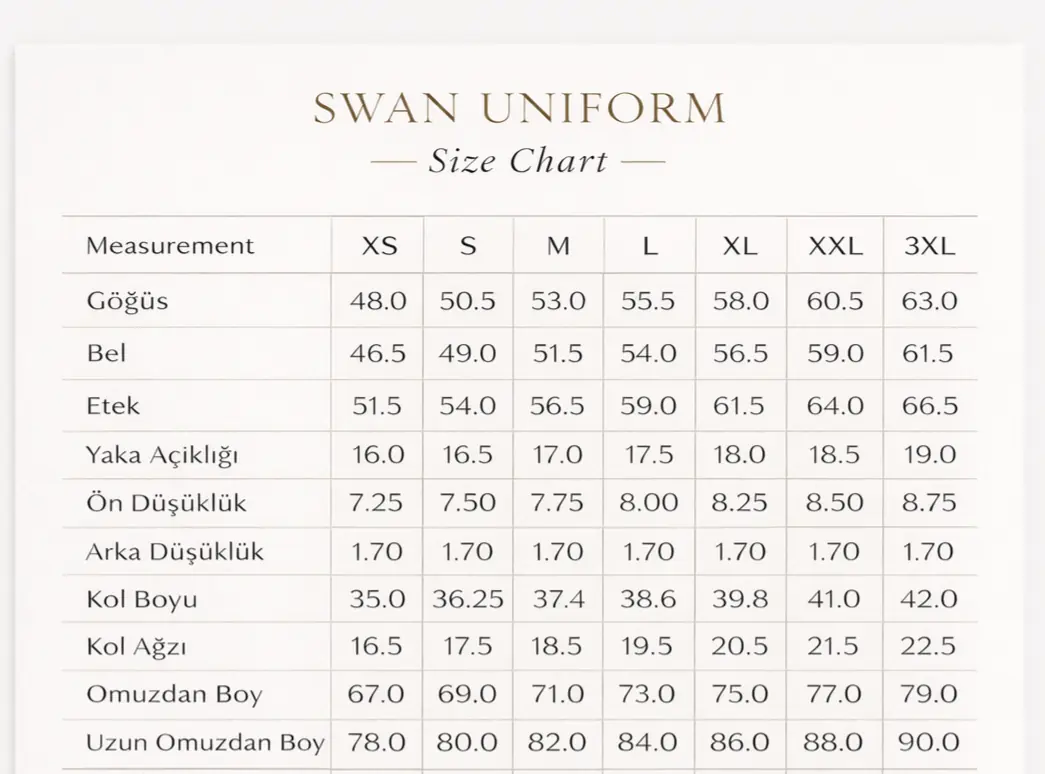
Task: Click the Size Chart subtitle
Action: pyautogui.click(x=518, y=161)
